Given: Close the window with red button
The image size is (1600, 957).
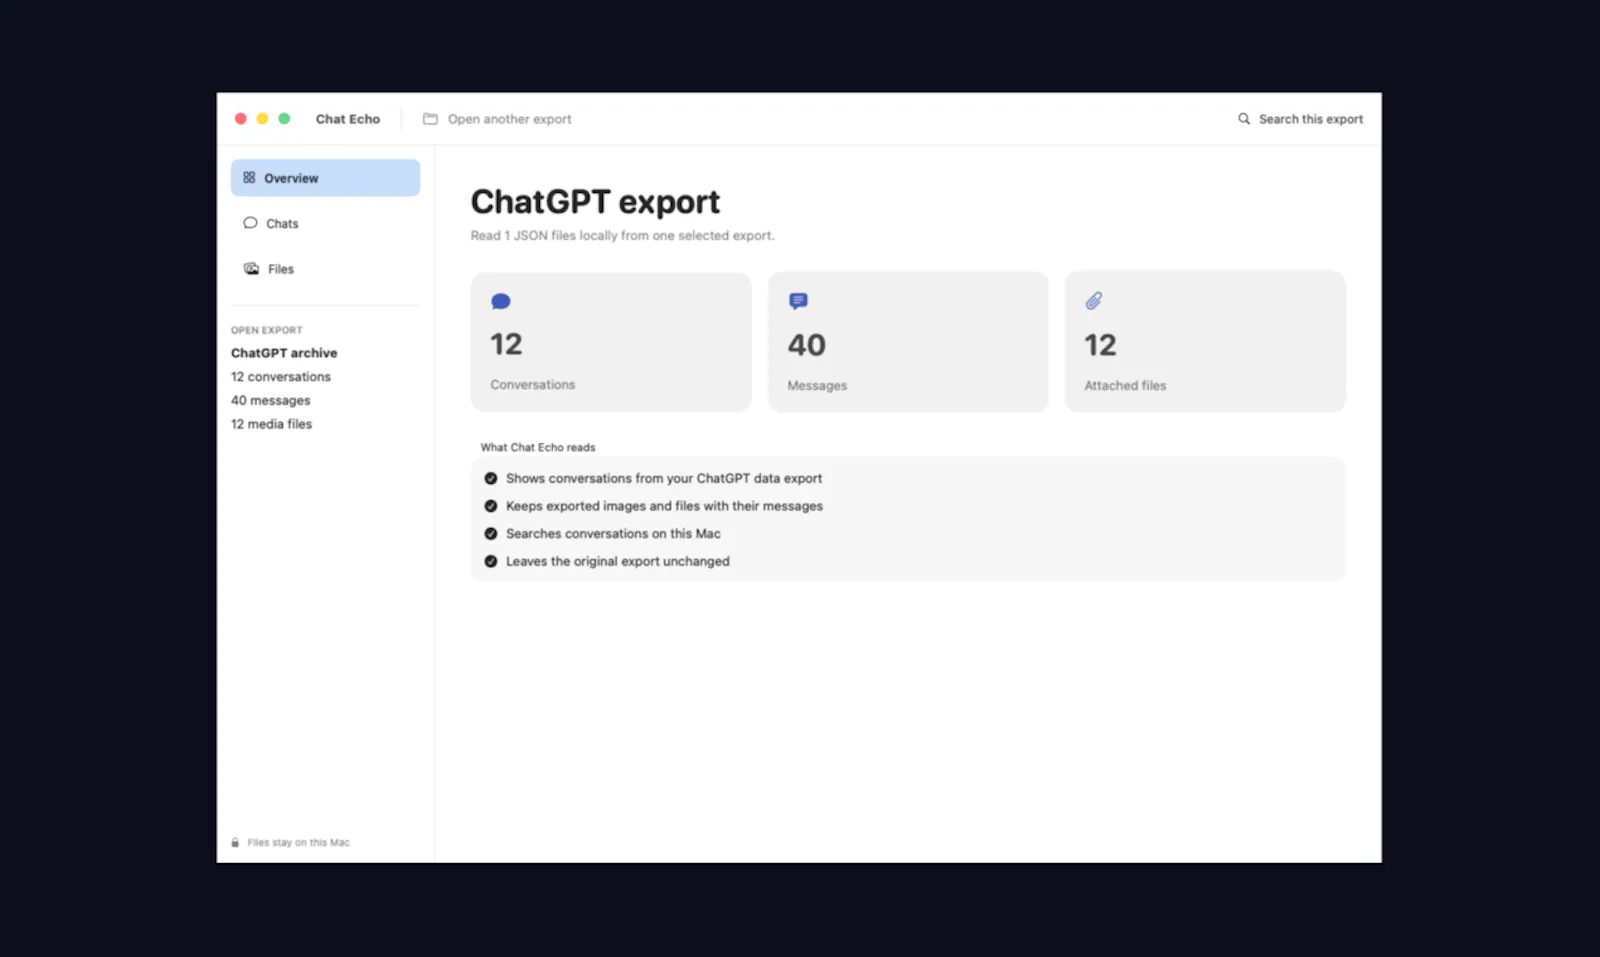Looking at the screenshot, I should pyautogui.click(x=241, y=118).
